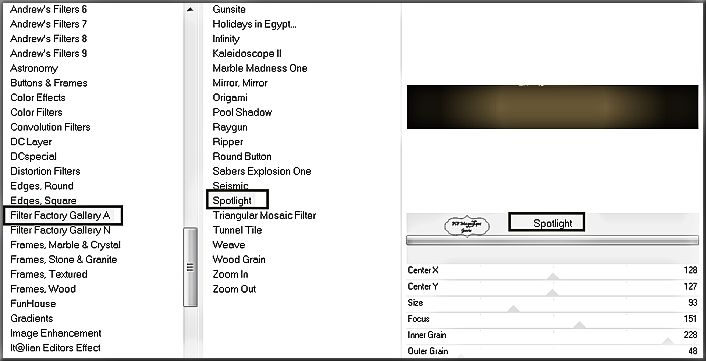Image resolution: width=706 pixels, height=361 pixels.
Task: Choose Buttons & Frames category
Action: [49, 83]
